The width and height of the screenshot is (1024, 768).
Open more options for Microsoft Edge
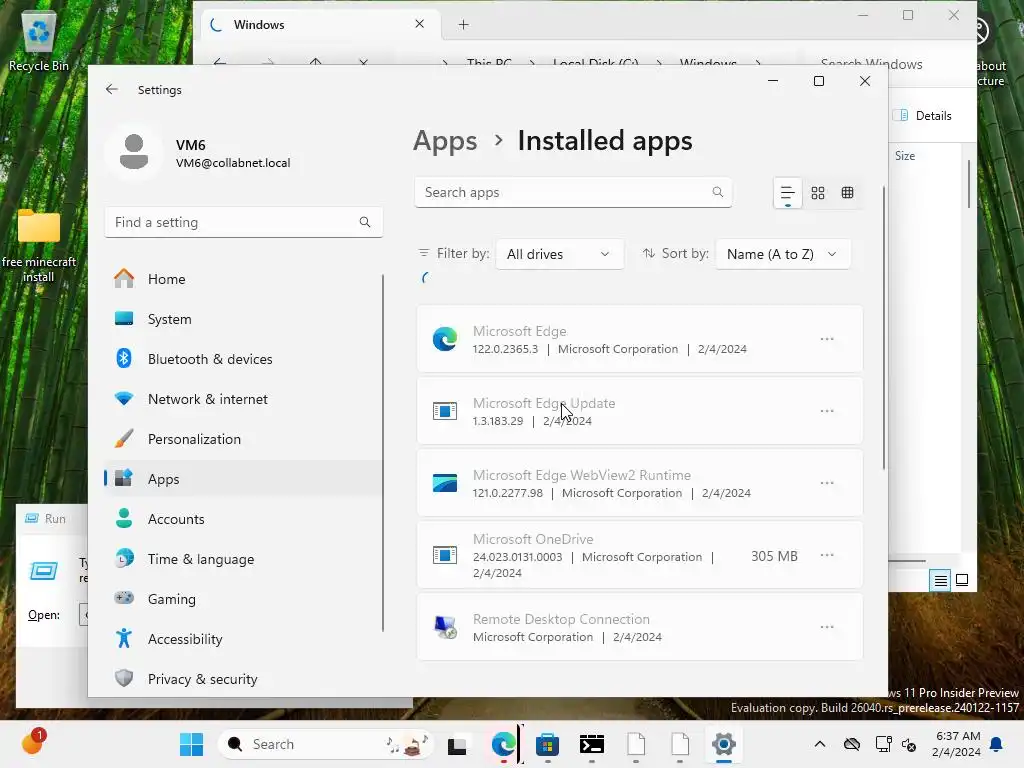click(x=827, y=339)
